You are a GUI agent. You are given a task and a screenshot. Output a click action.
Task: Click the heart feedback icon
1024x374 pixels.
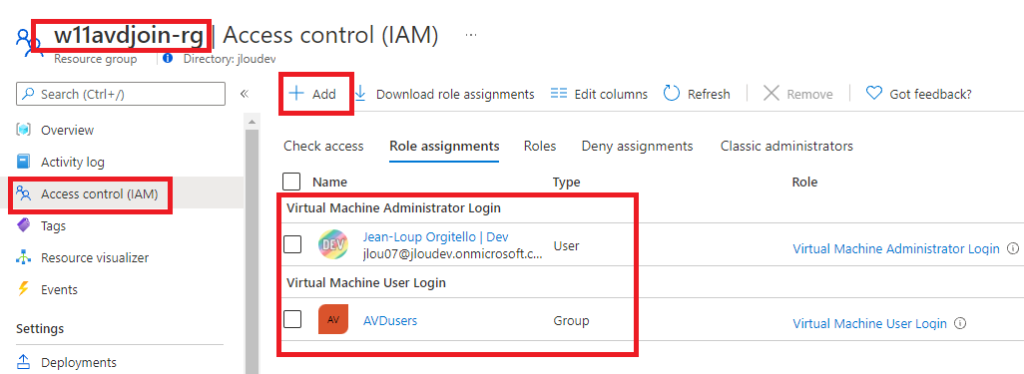[x=874, y=94]
